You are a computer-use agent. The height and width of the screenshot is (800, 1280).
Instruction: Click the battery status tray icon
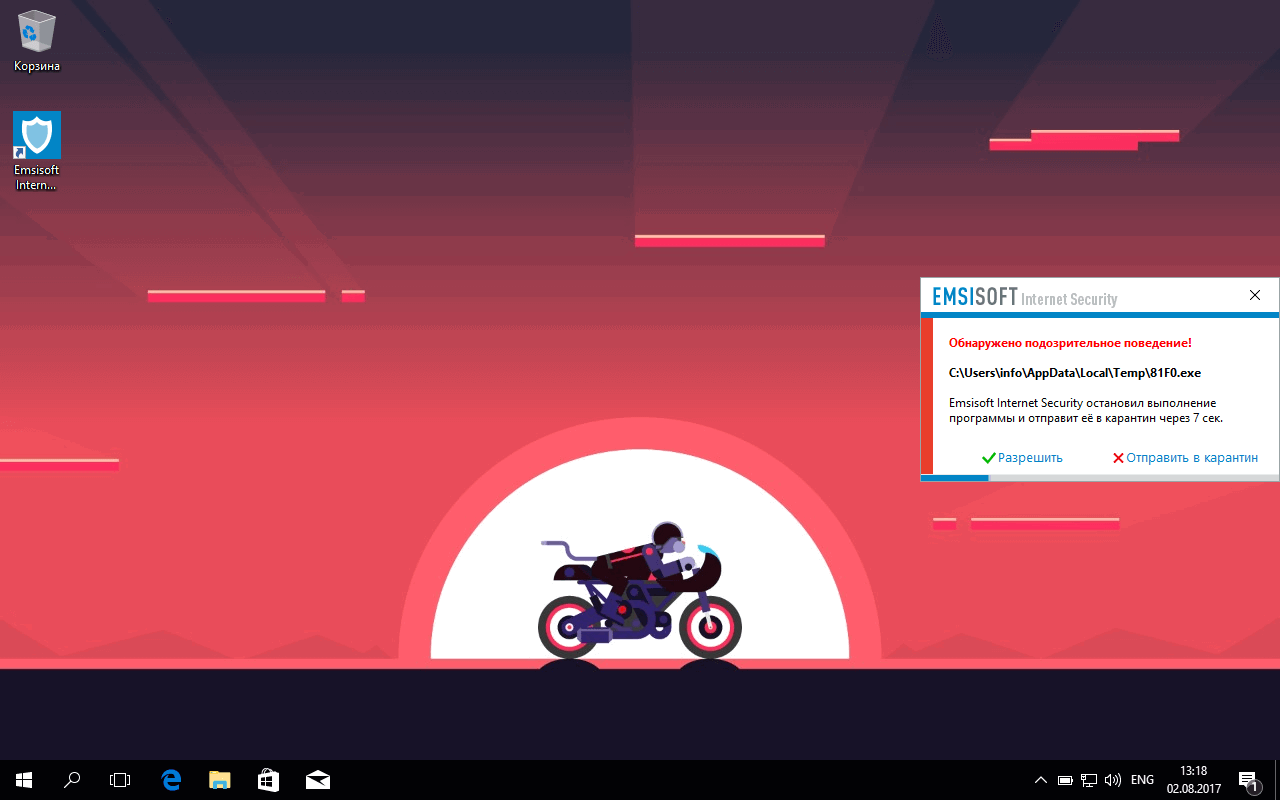coord(1066,780)
